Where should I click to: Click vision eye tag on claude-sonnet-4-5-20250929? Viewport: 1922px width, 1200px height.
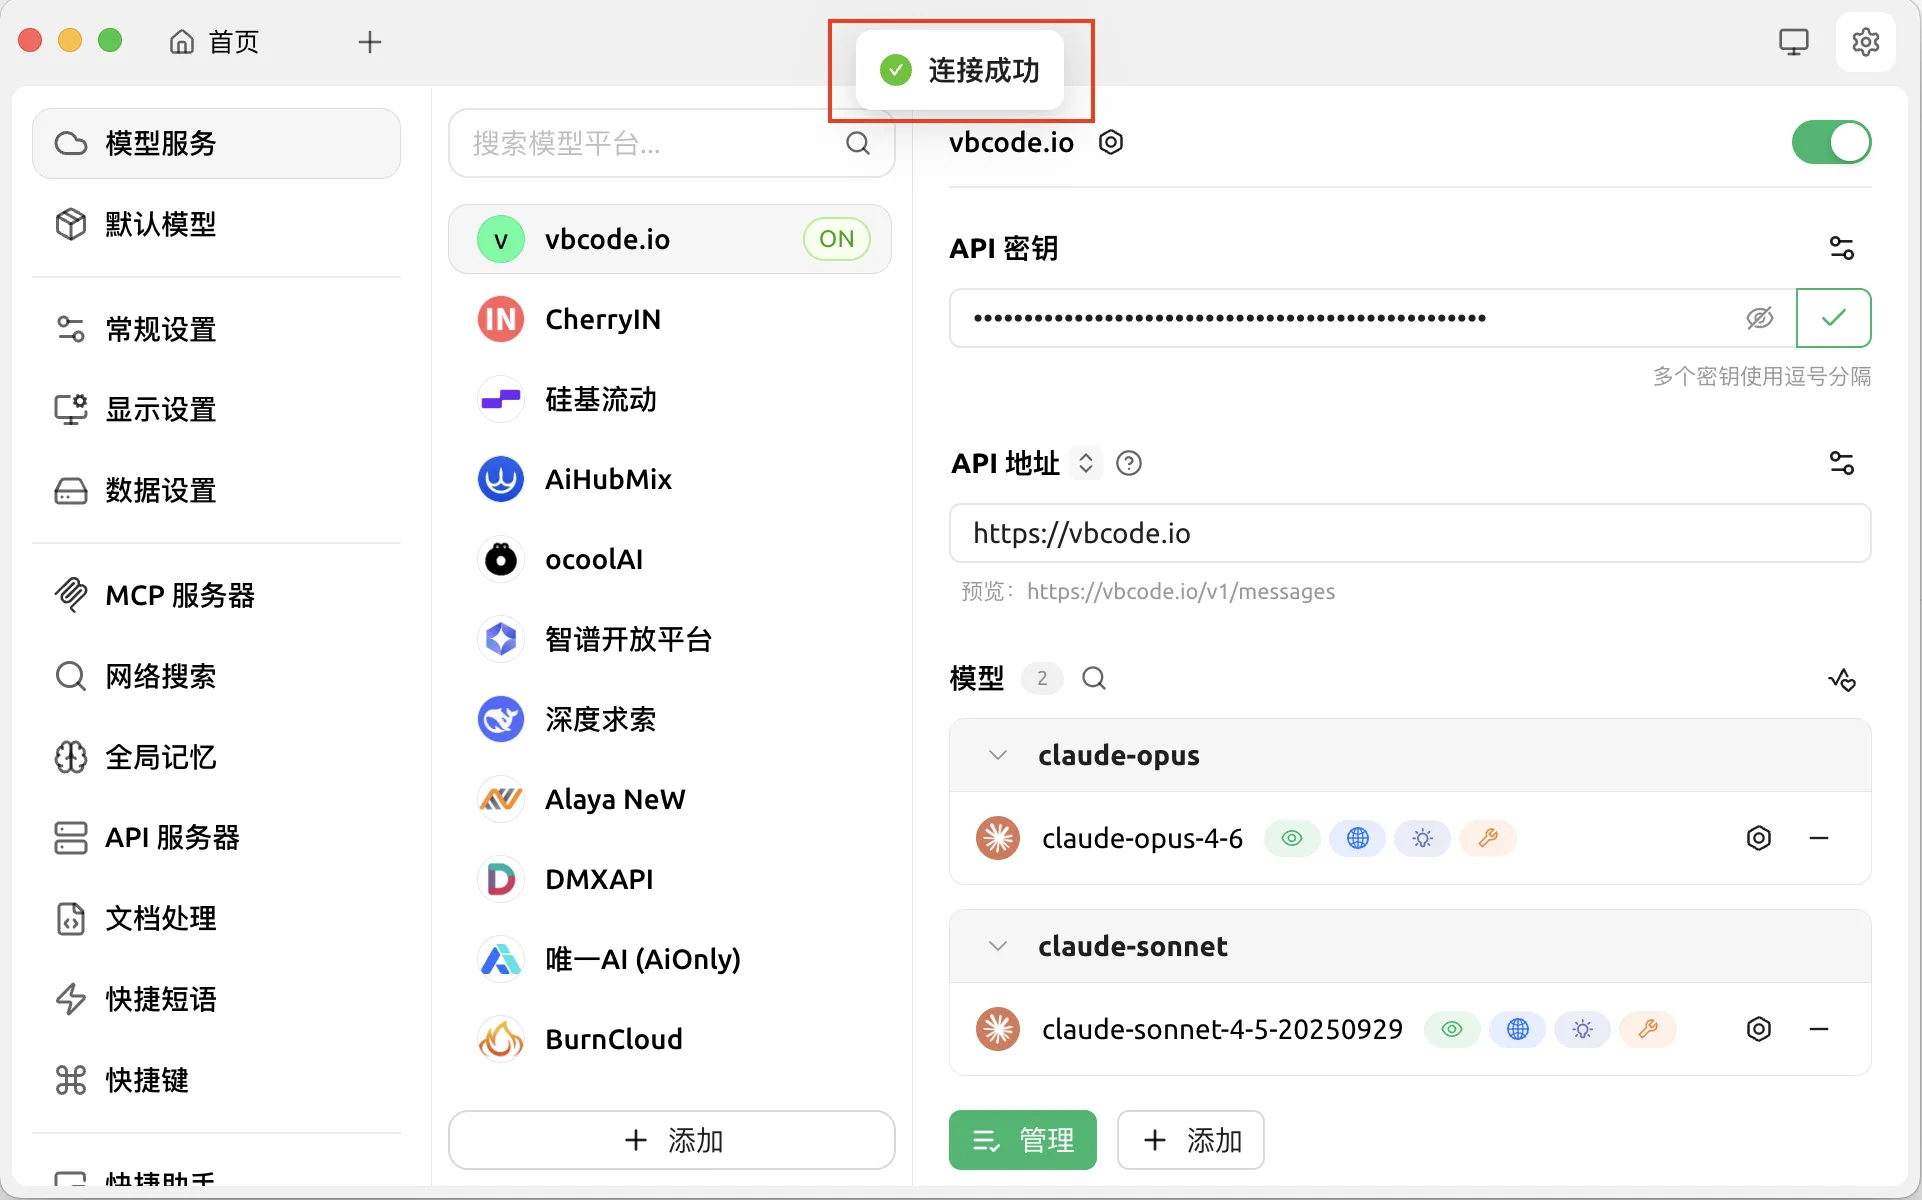point(1452,1029)
